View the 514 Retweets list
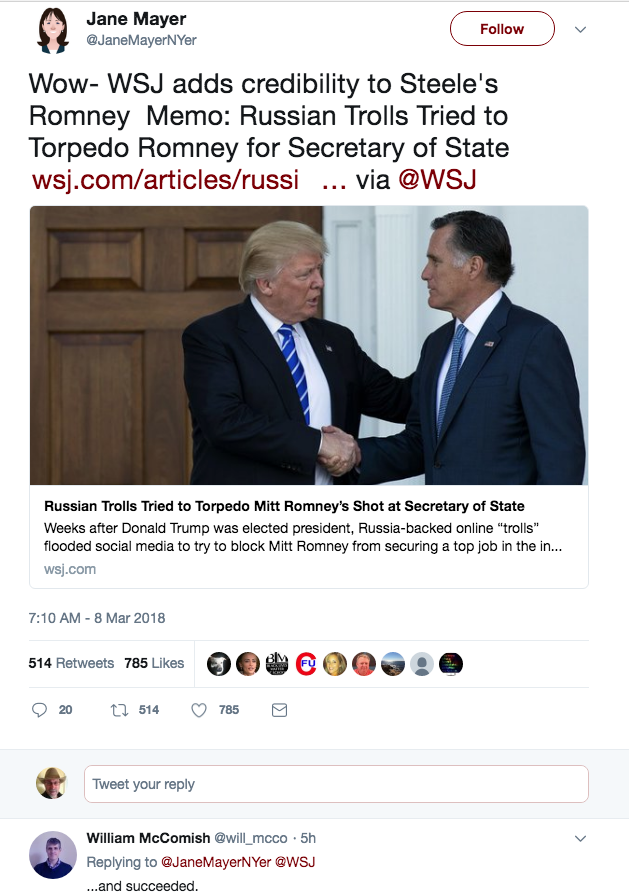Viewport: 629px width, 894px height. click(71, 663)
